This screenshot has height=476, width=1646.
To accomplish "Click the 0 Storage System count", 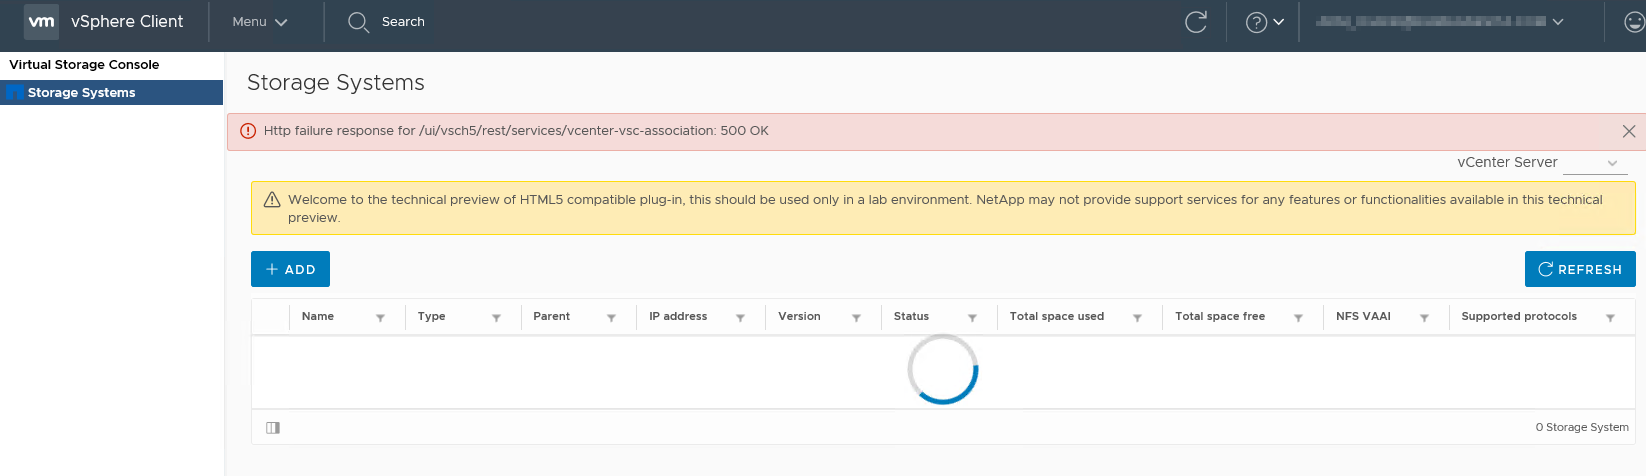I will pos(1582,427).
